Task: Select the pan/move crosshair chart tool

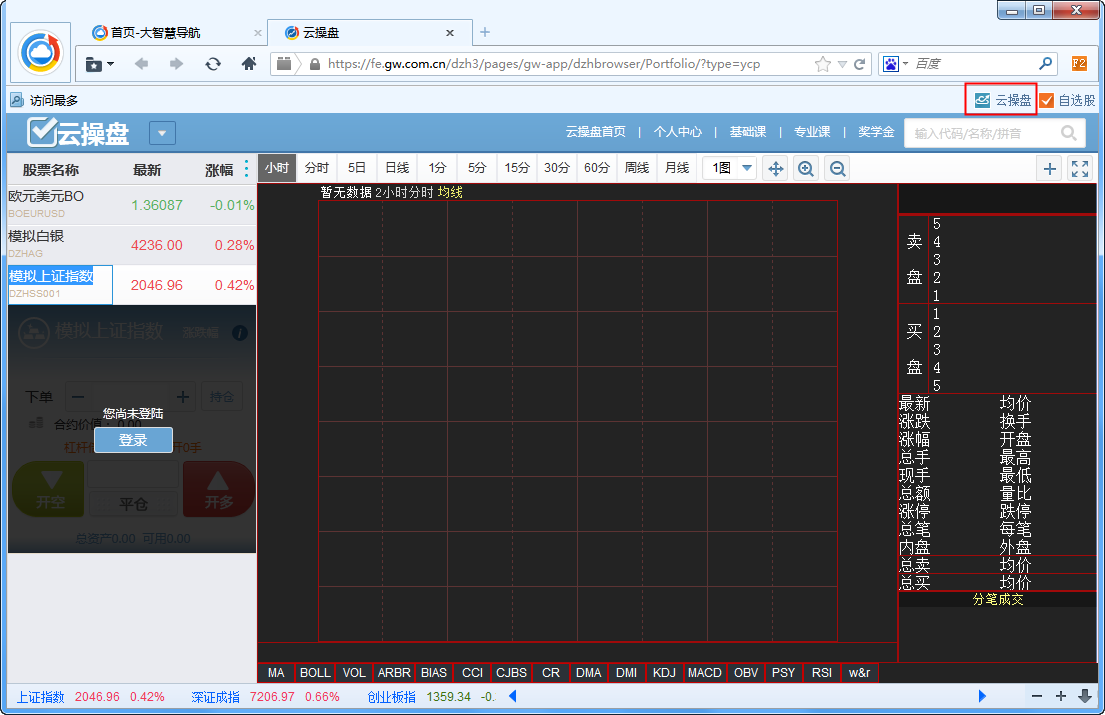Action: pos(775,169)
